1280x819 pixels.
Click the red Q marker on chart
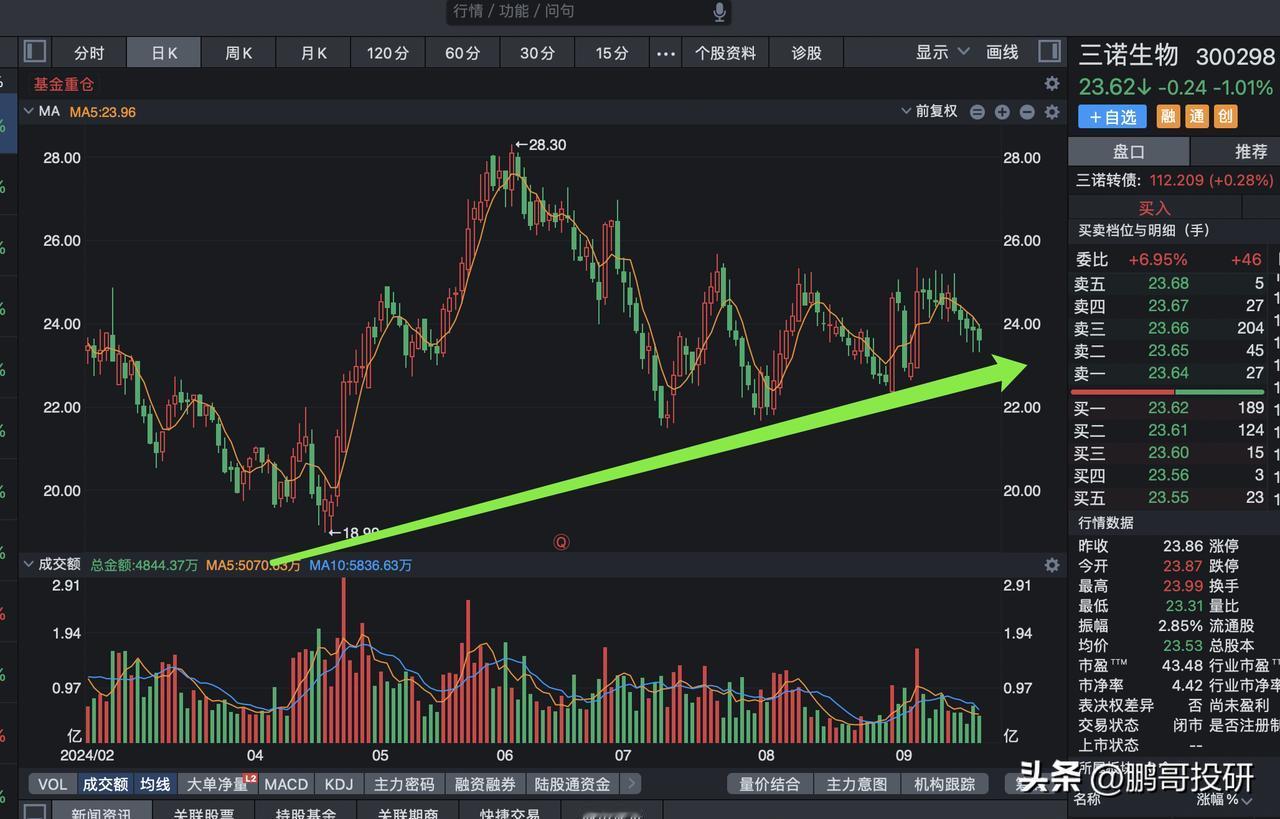click(561, 542)
